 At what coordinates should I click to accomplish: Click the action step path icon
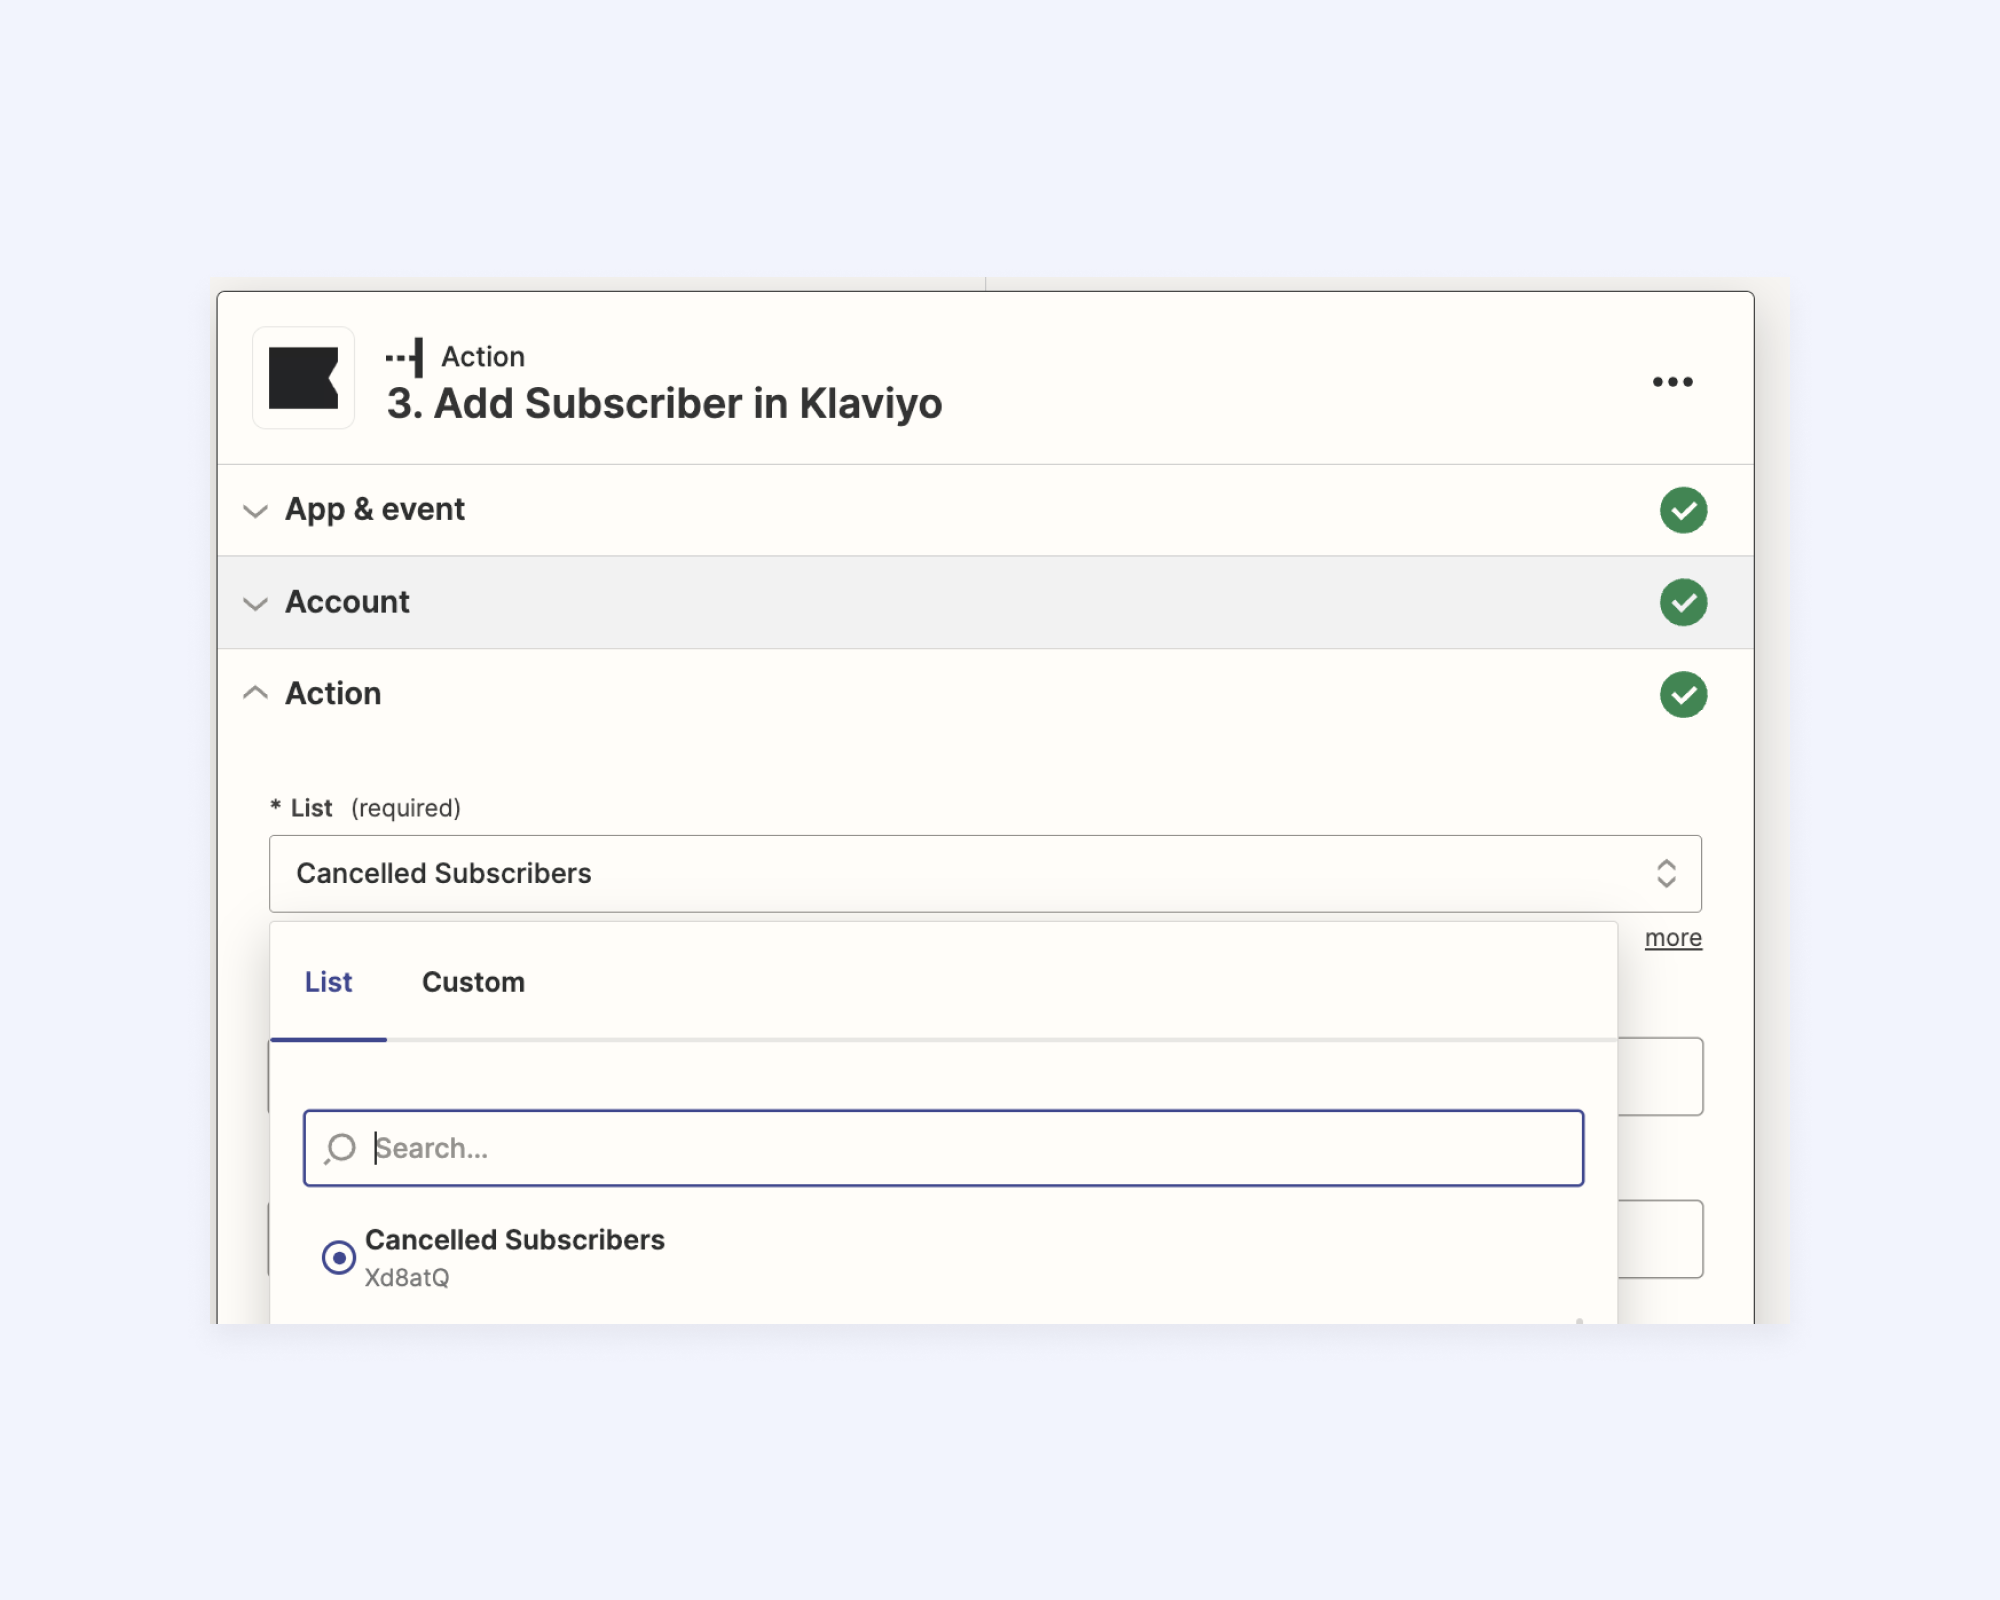pyautogui.click(x=405, y=357)
